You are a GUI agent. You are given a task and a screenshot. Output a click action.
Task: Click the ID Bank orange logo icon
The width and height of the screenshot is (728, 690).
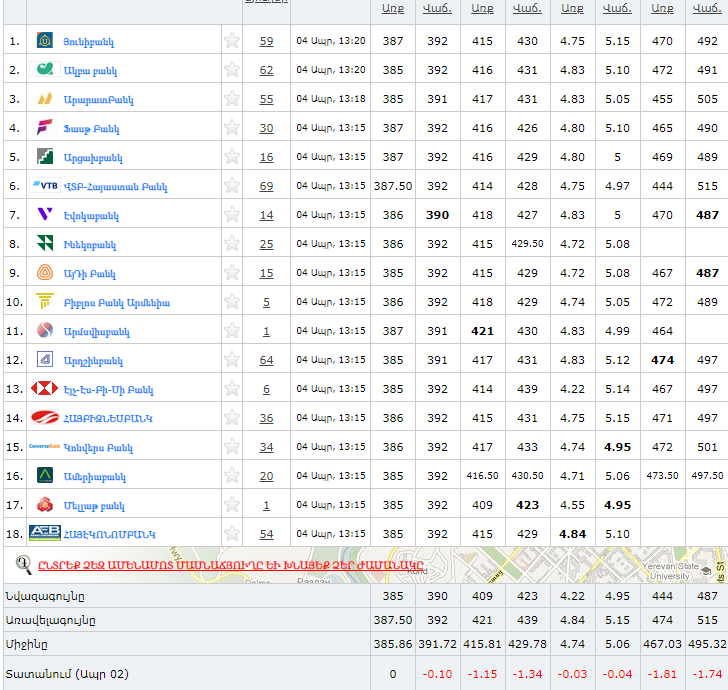(45, 272)
